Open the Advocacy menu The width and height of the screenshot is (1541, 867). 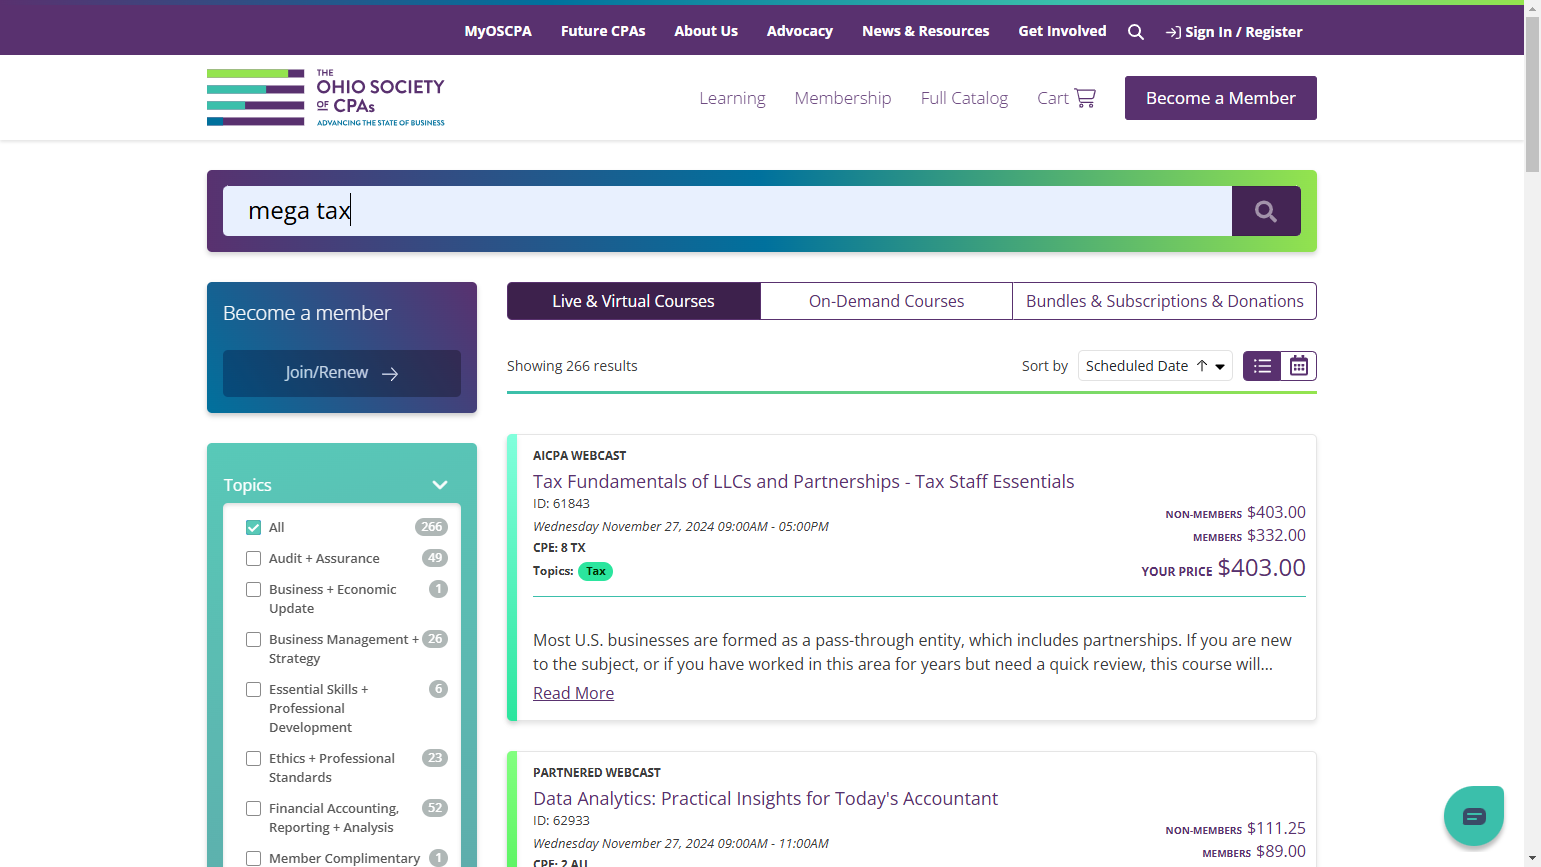pyautogui.click(x=800, y=31)
